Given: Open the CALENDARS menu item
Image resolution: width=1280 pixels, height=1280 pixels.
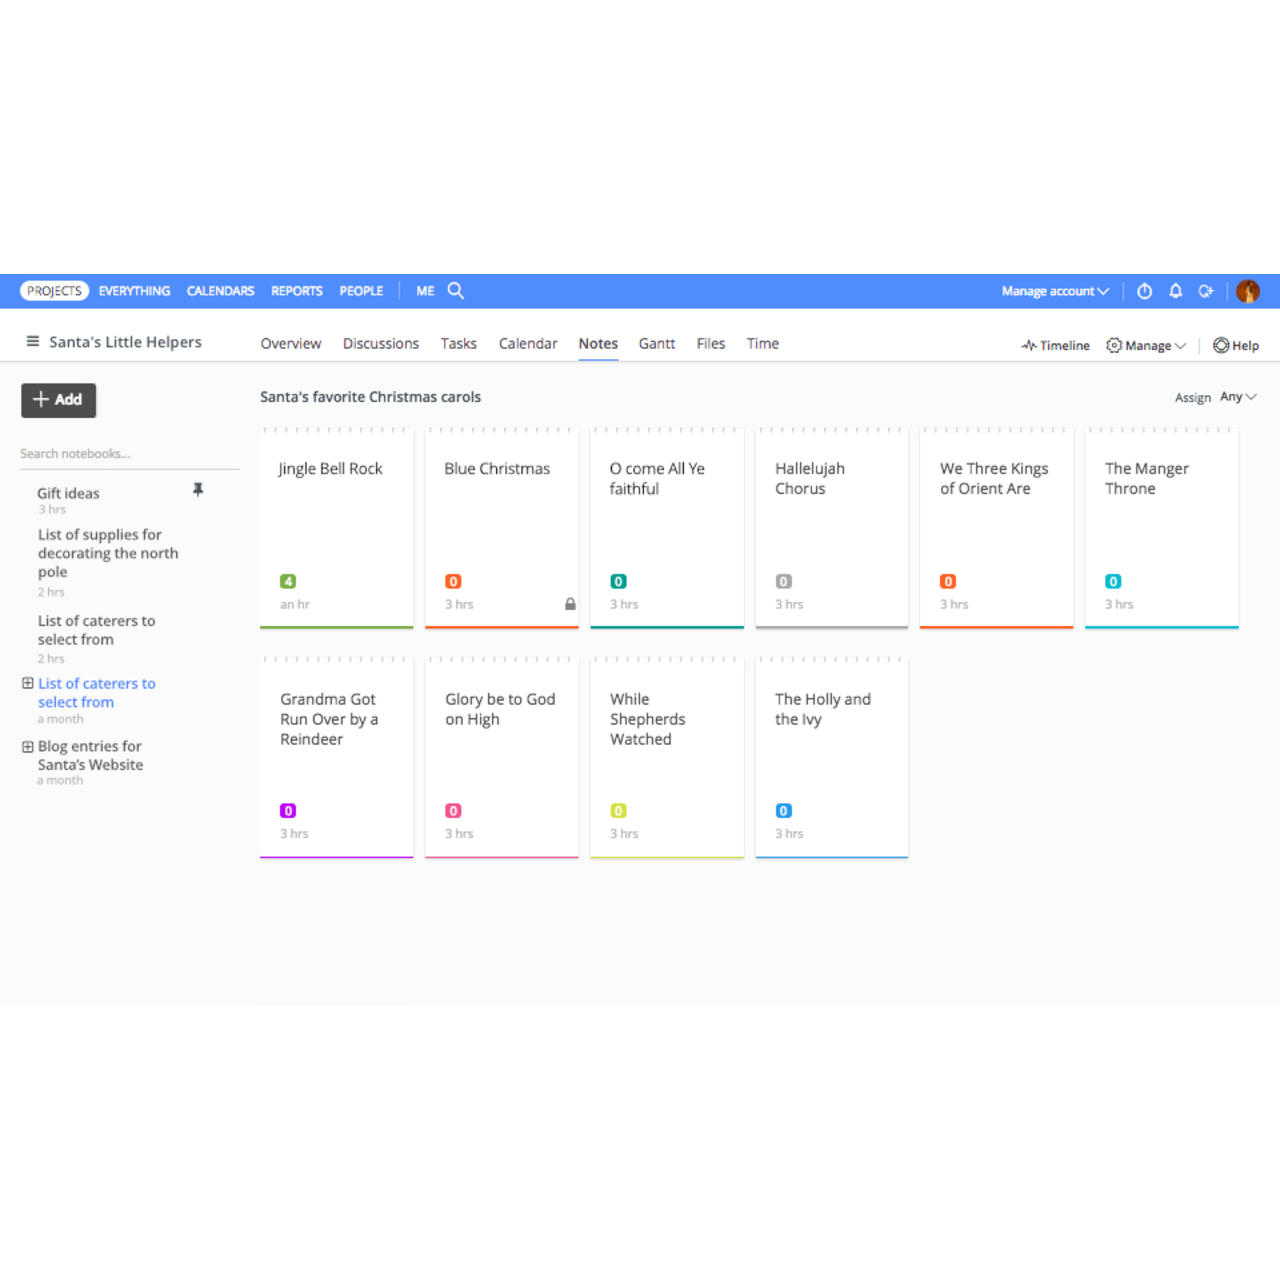Looking at the screenshot, I should [219, 290].
